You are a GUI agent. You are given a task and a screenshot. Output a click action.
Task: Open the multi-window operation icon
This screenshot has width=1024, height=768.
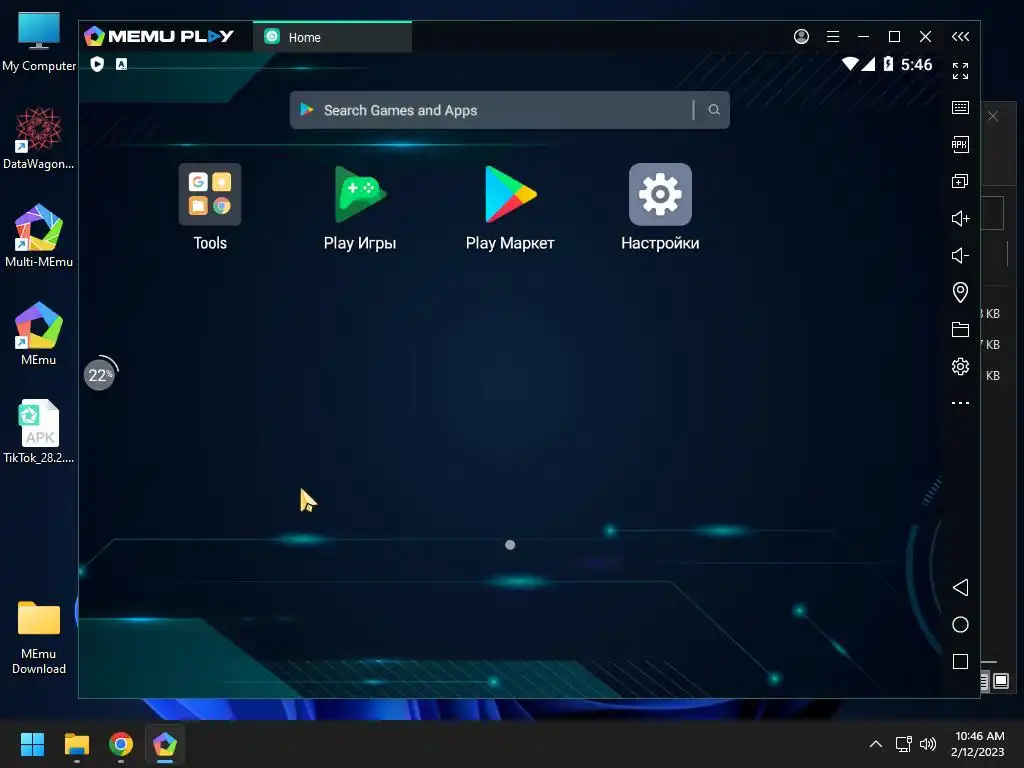pos(960,181)
